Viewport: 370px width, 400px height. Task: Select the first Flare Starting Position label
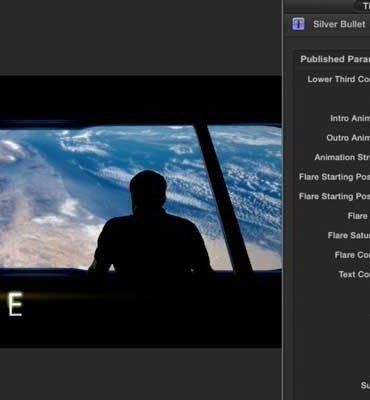click(334, 177)
